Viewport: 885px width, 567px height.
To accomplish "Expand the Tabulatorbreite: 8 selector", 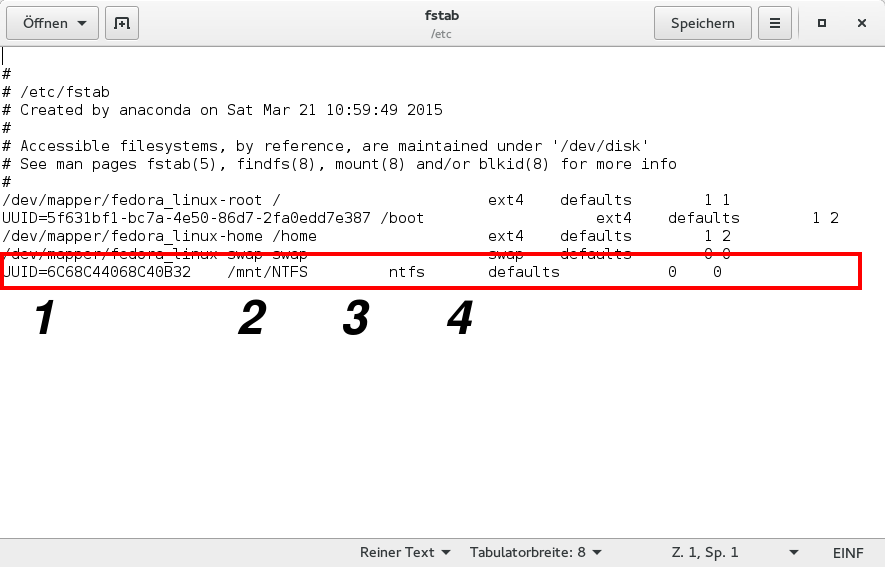I will tap(535, 552).
